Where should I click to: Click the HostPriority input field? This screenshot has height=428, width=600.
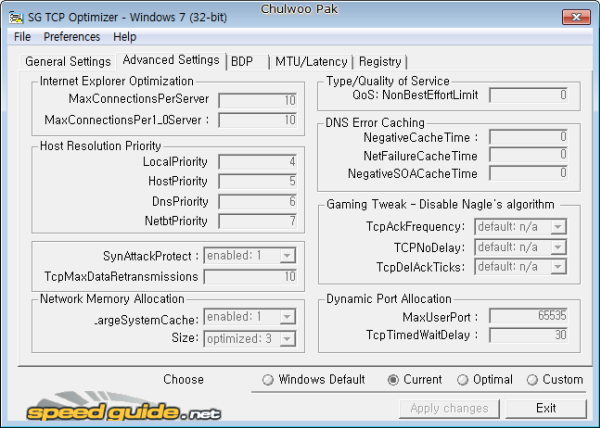[258, 181]
